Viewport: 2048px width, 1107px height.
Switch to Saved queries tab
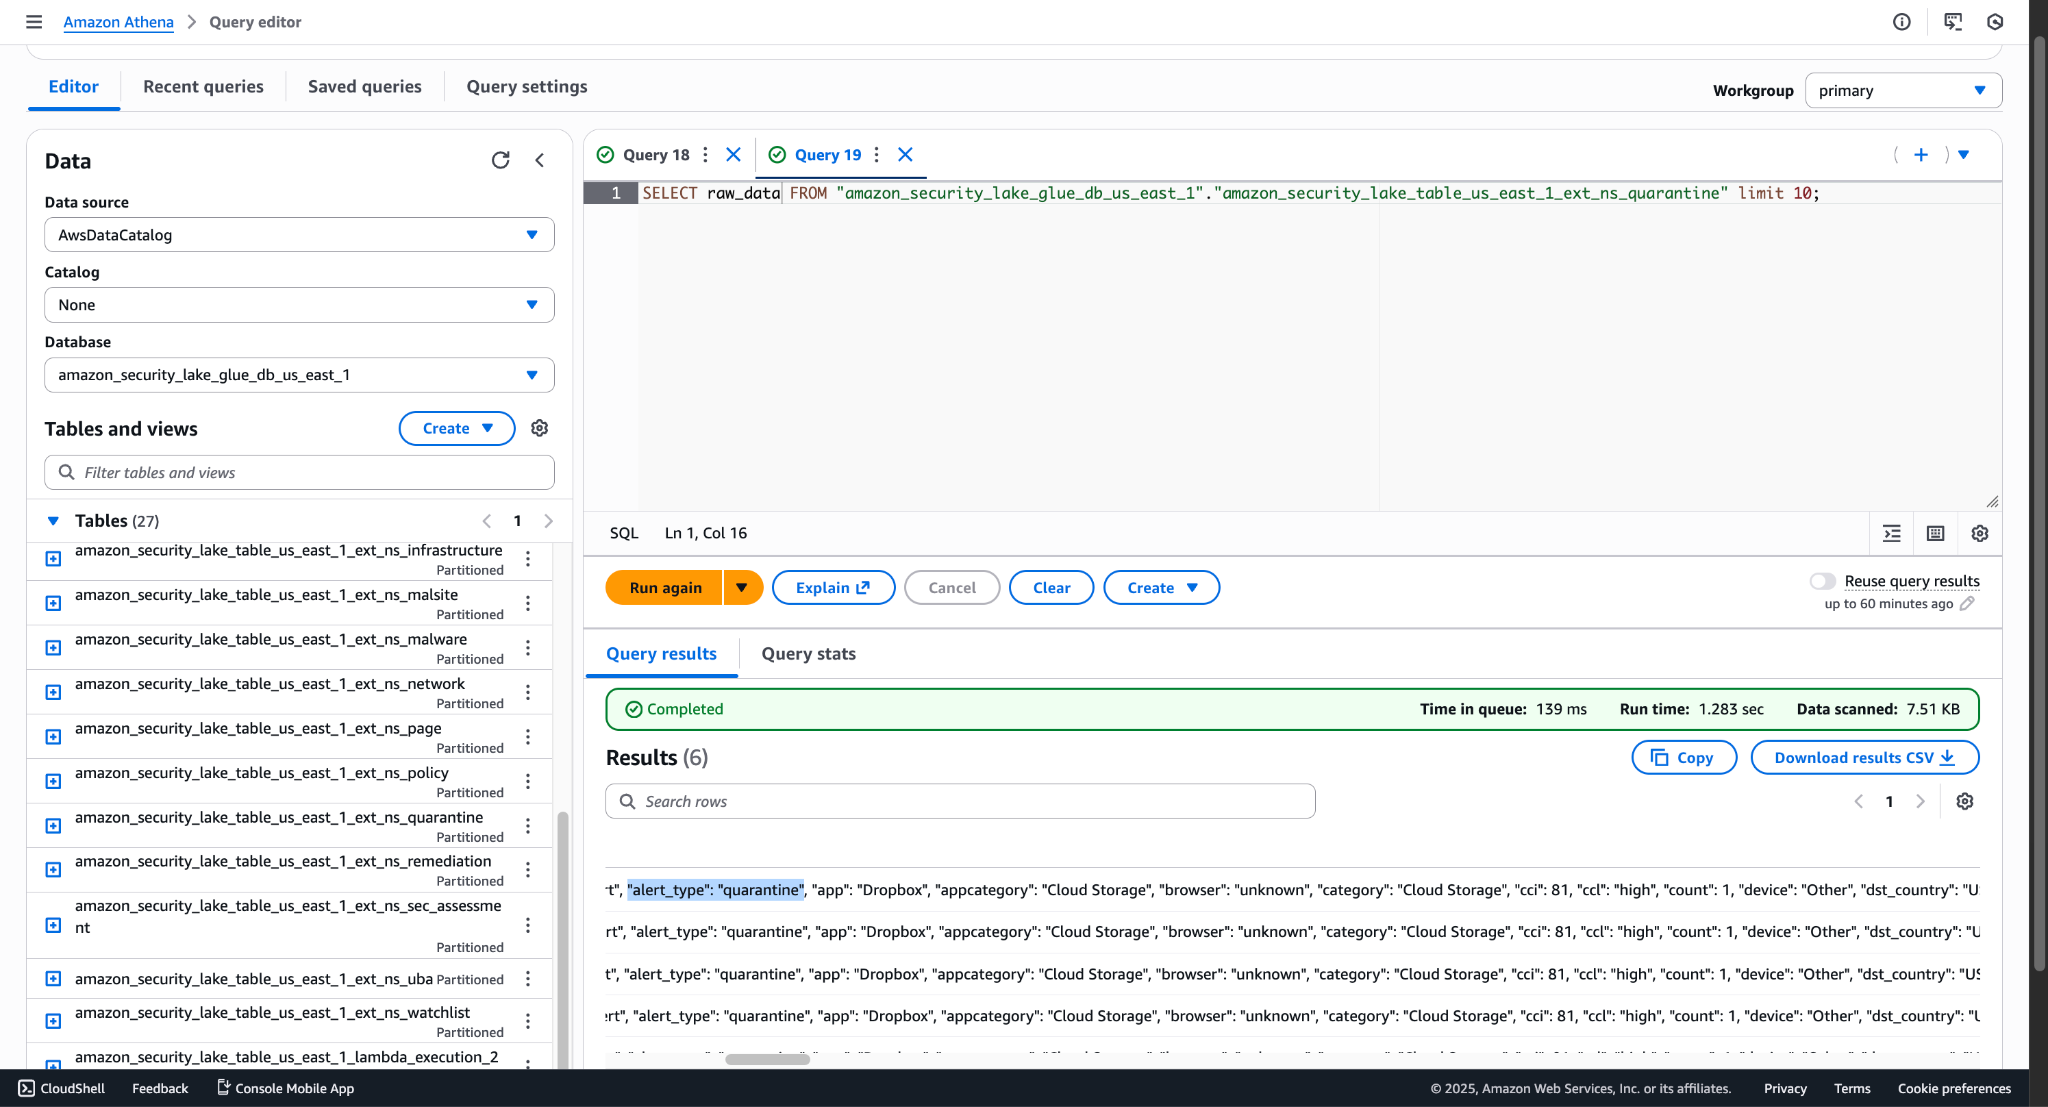pos(364,86)
